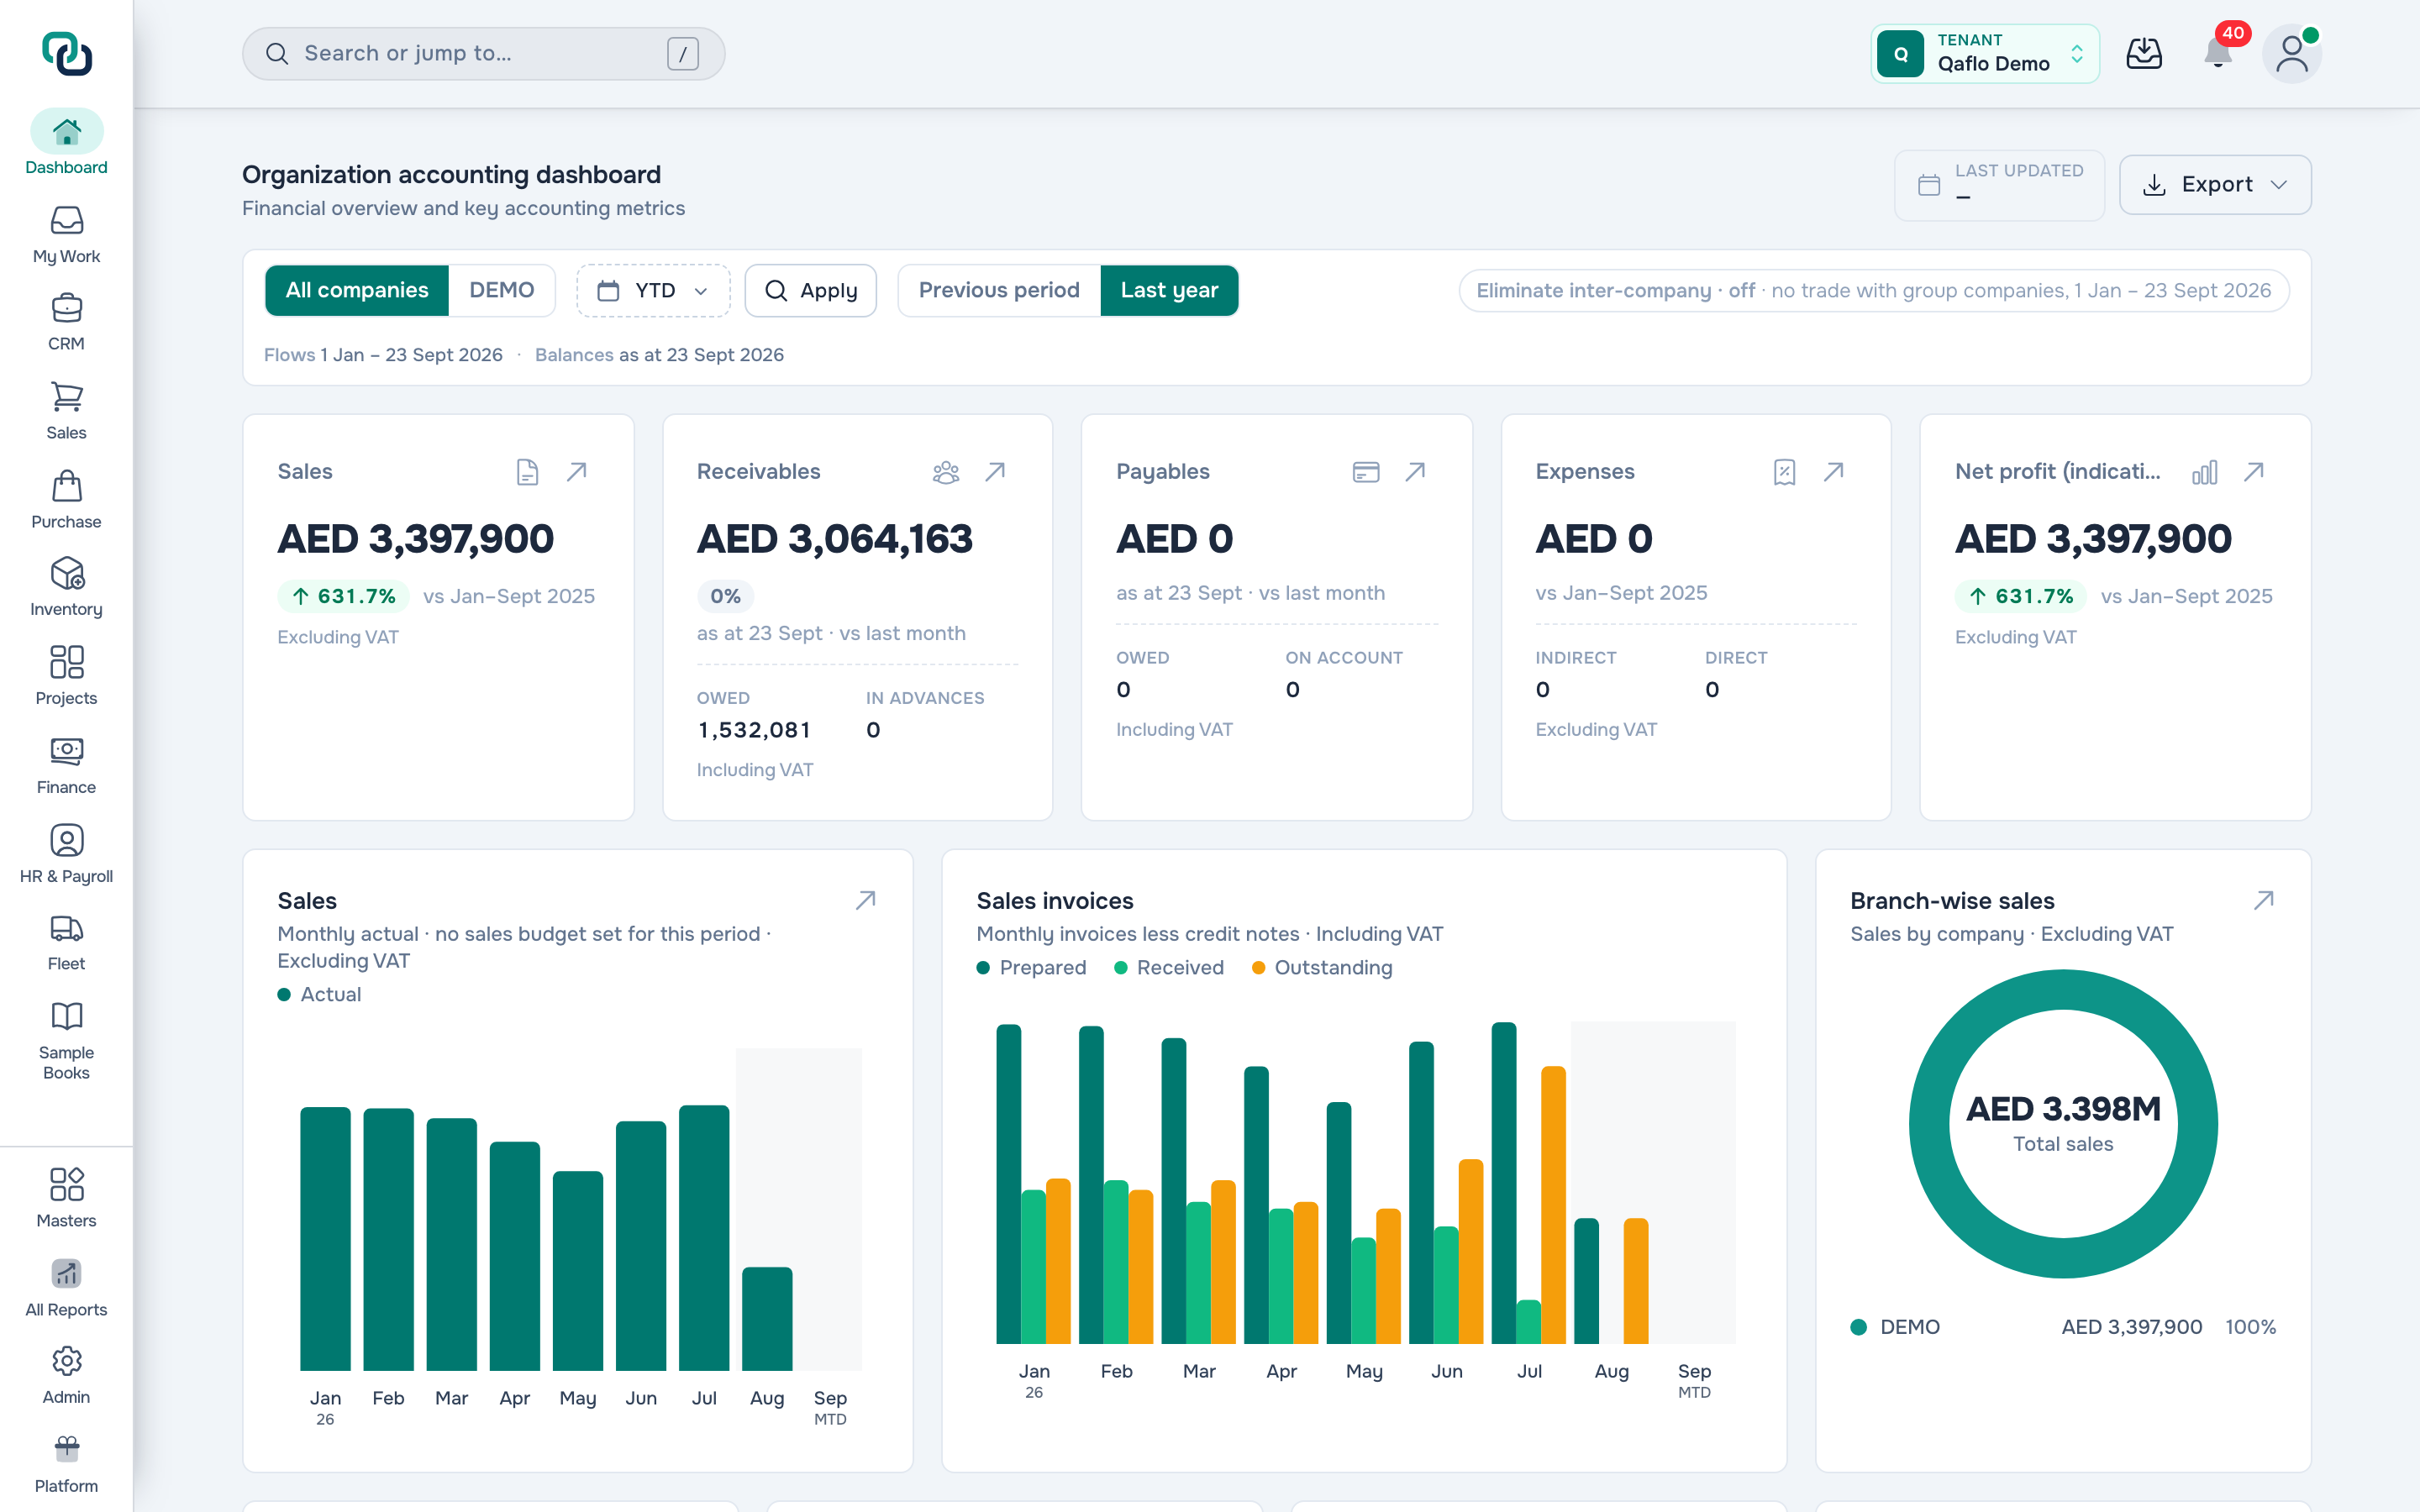The image size is (2420, 1512).
Task: Open the Platform gift icon
Action: point(66,1450)
